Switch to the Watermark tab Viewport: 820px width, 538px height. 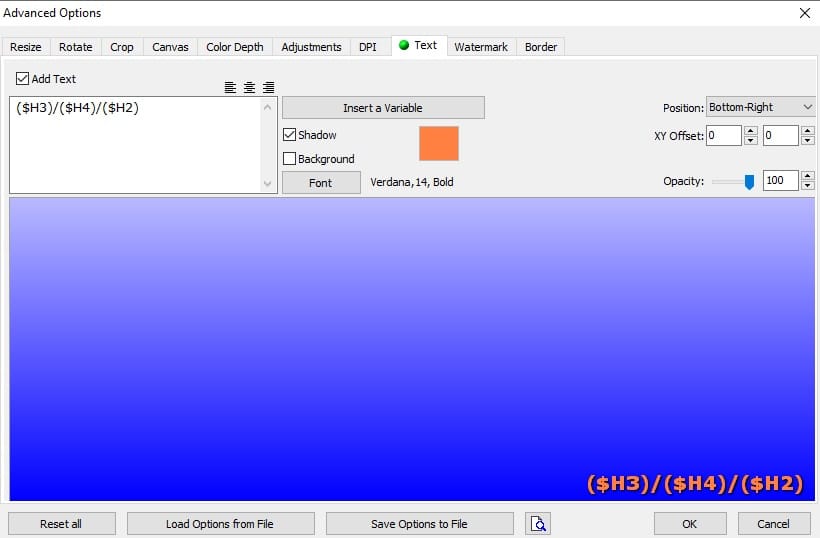(481, 47)
